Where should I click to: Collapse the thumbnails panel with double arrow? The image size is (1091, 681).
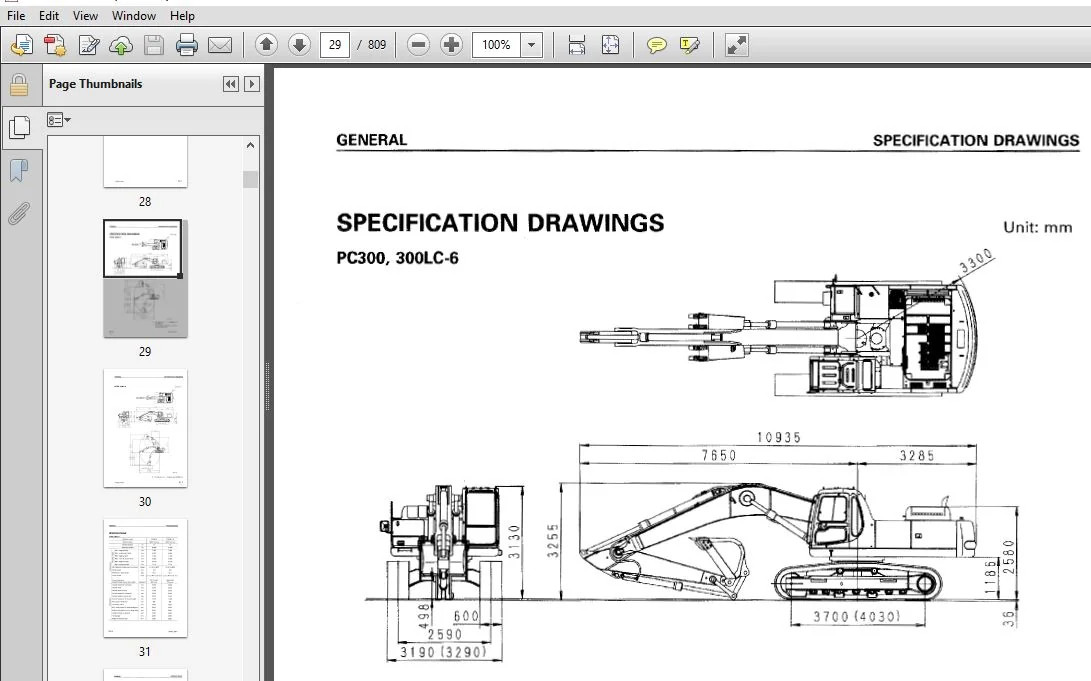[230, 84]
